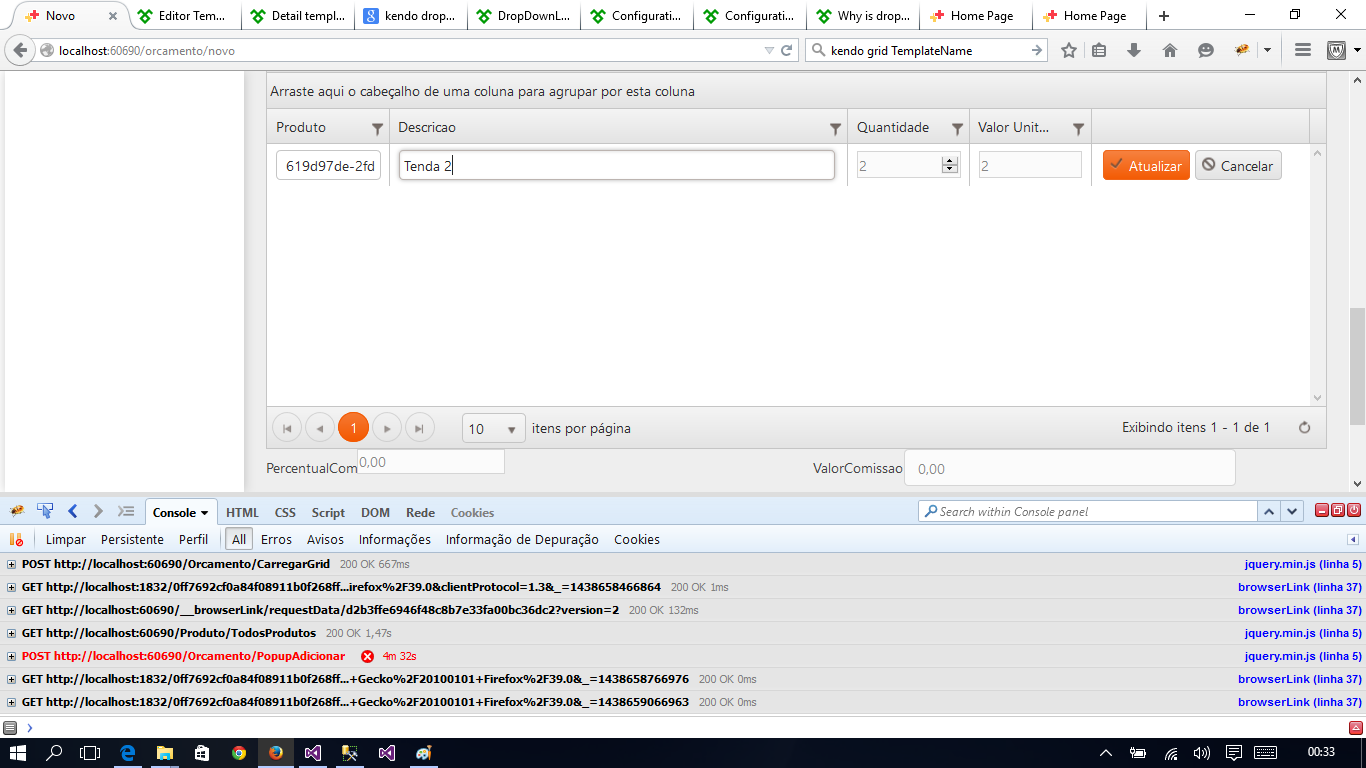Filter console by Avisos
The image size is (1366, 768).
[x=325, y=539]
